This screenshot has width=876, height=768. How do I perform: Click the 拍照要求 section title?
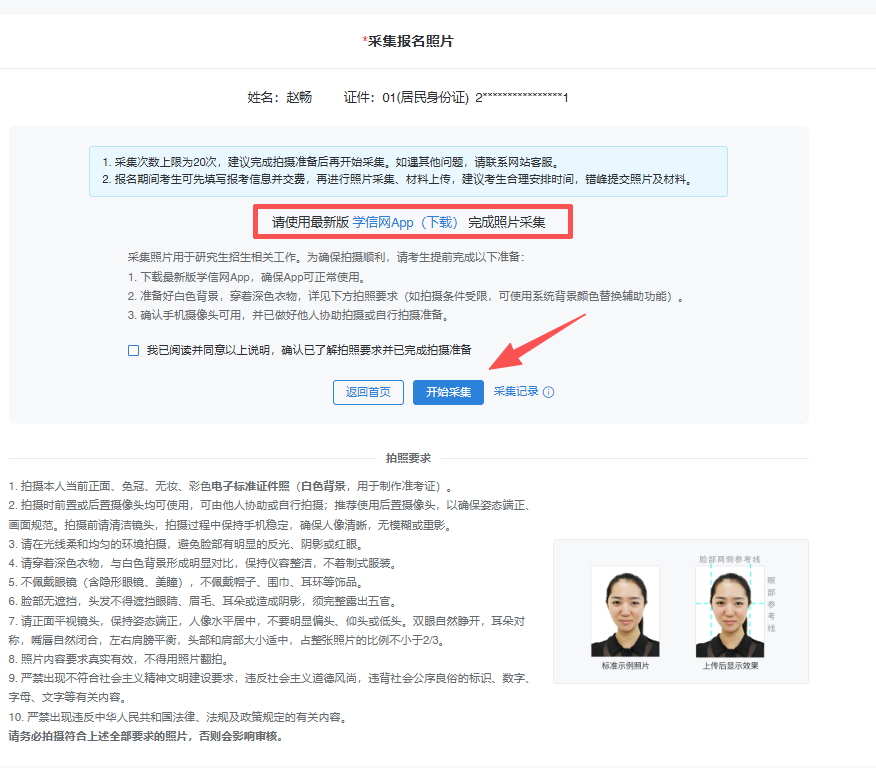[408, 458]
